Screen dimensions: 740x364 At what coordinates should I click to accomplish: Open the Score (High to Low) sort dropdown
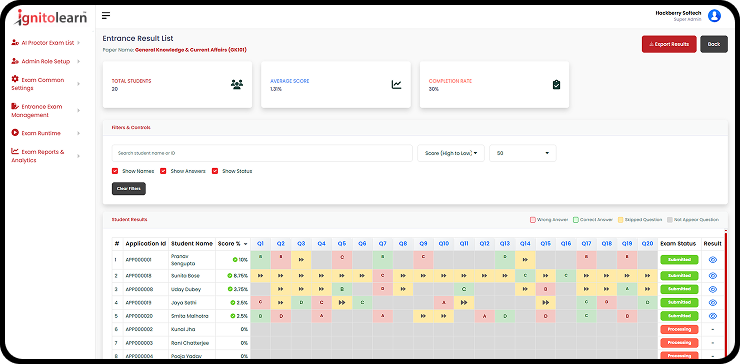pos(451,153)
